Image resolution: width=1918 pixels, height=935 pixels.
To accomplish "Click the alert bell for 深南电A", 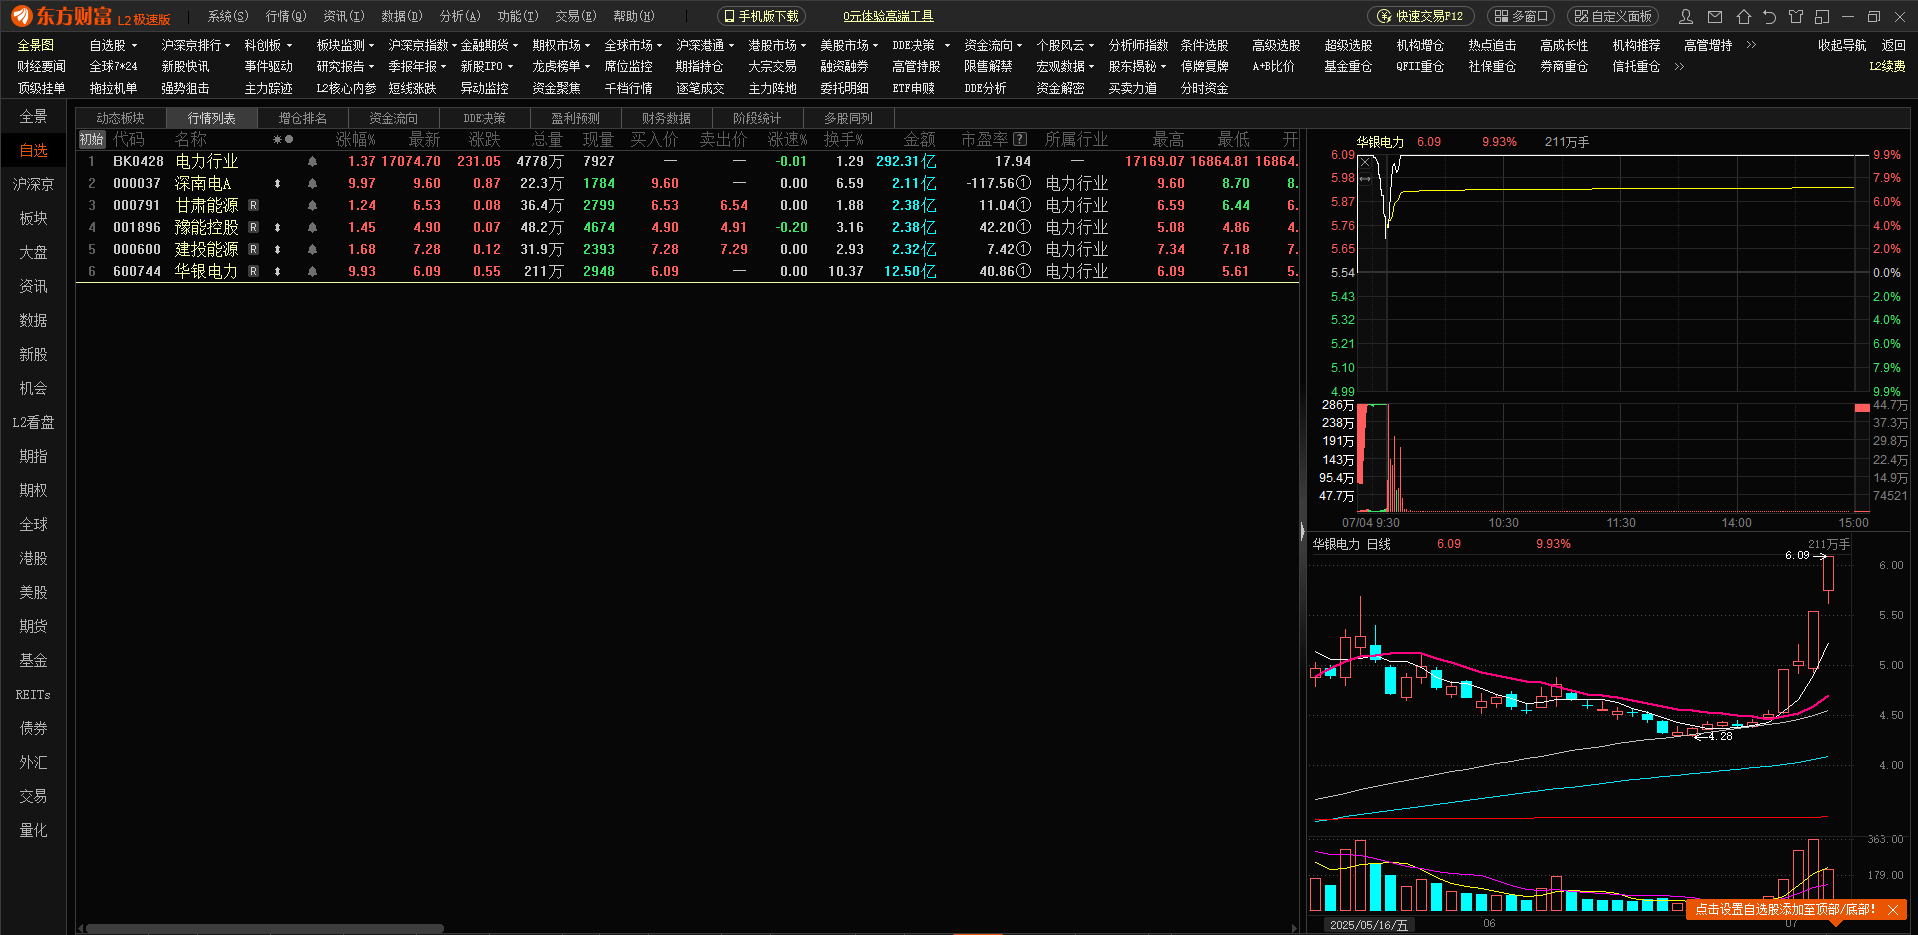I will 312,184.
